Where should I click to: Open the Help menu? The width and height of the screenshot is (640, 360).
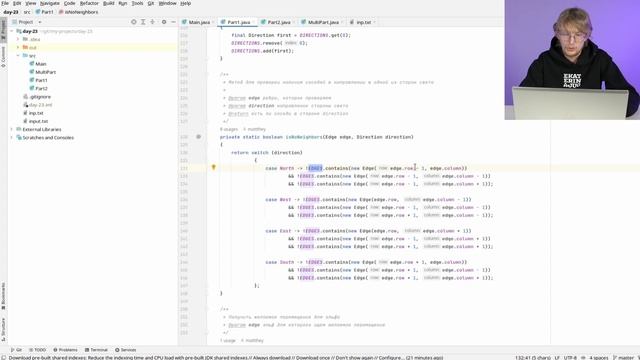pos(186,3)
